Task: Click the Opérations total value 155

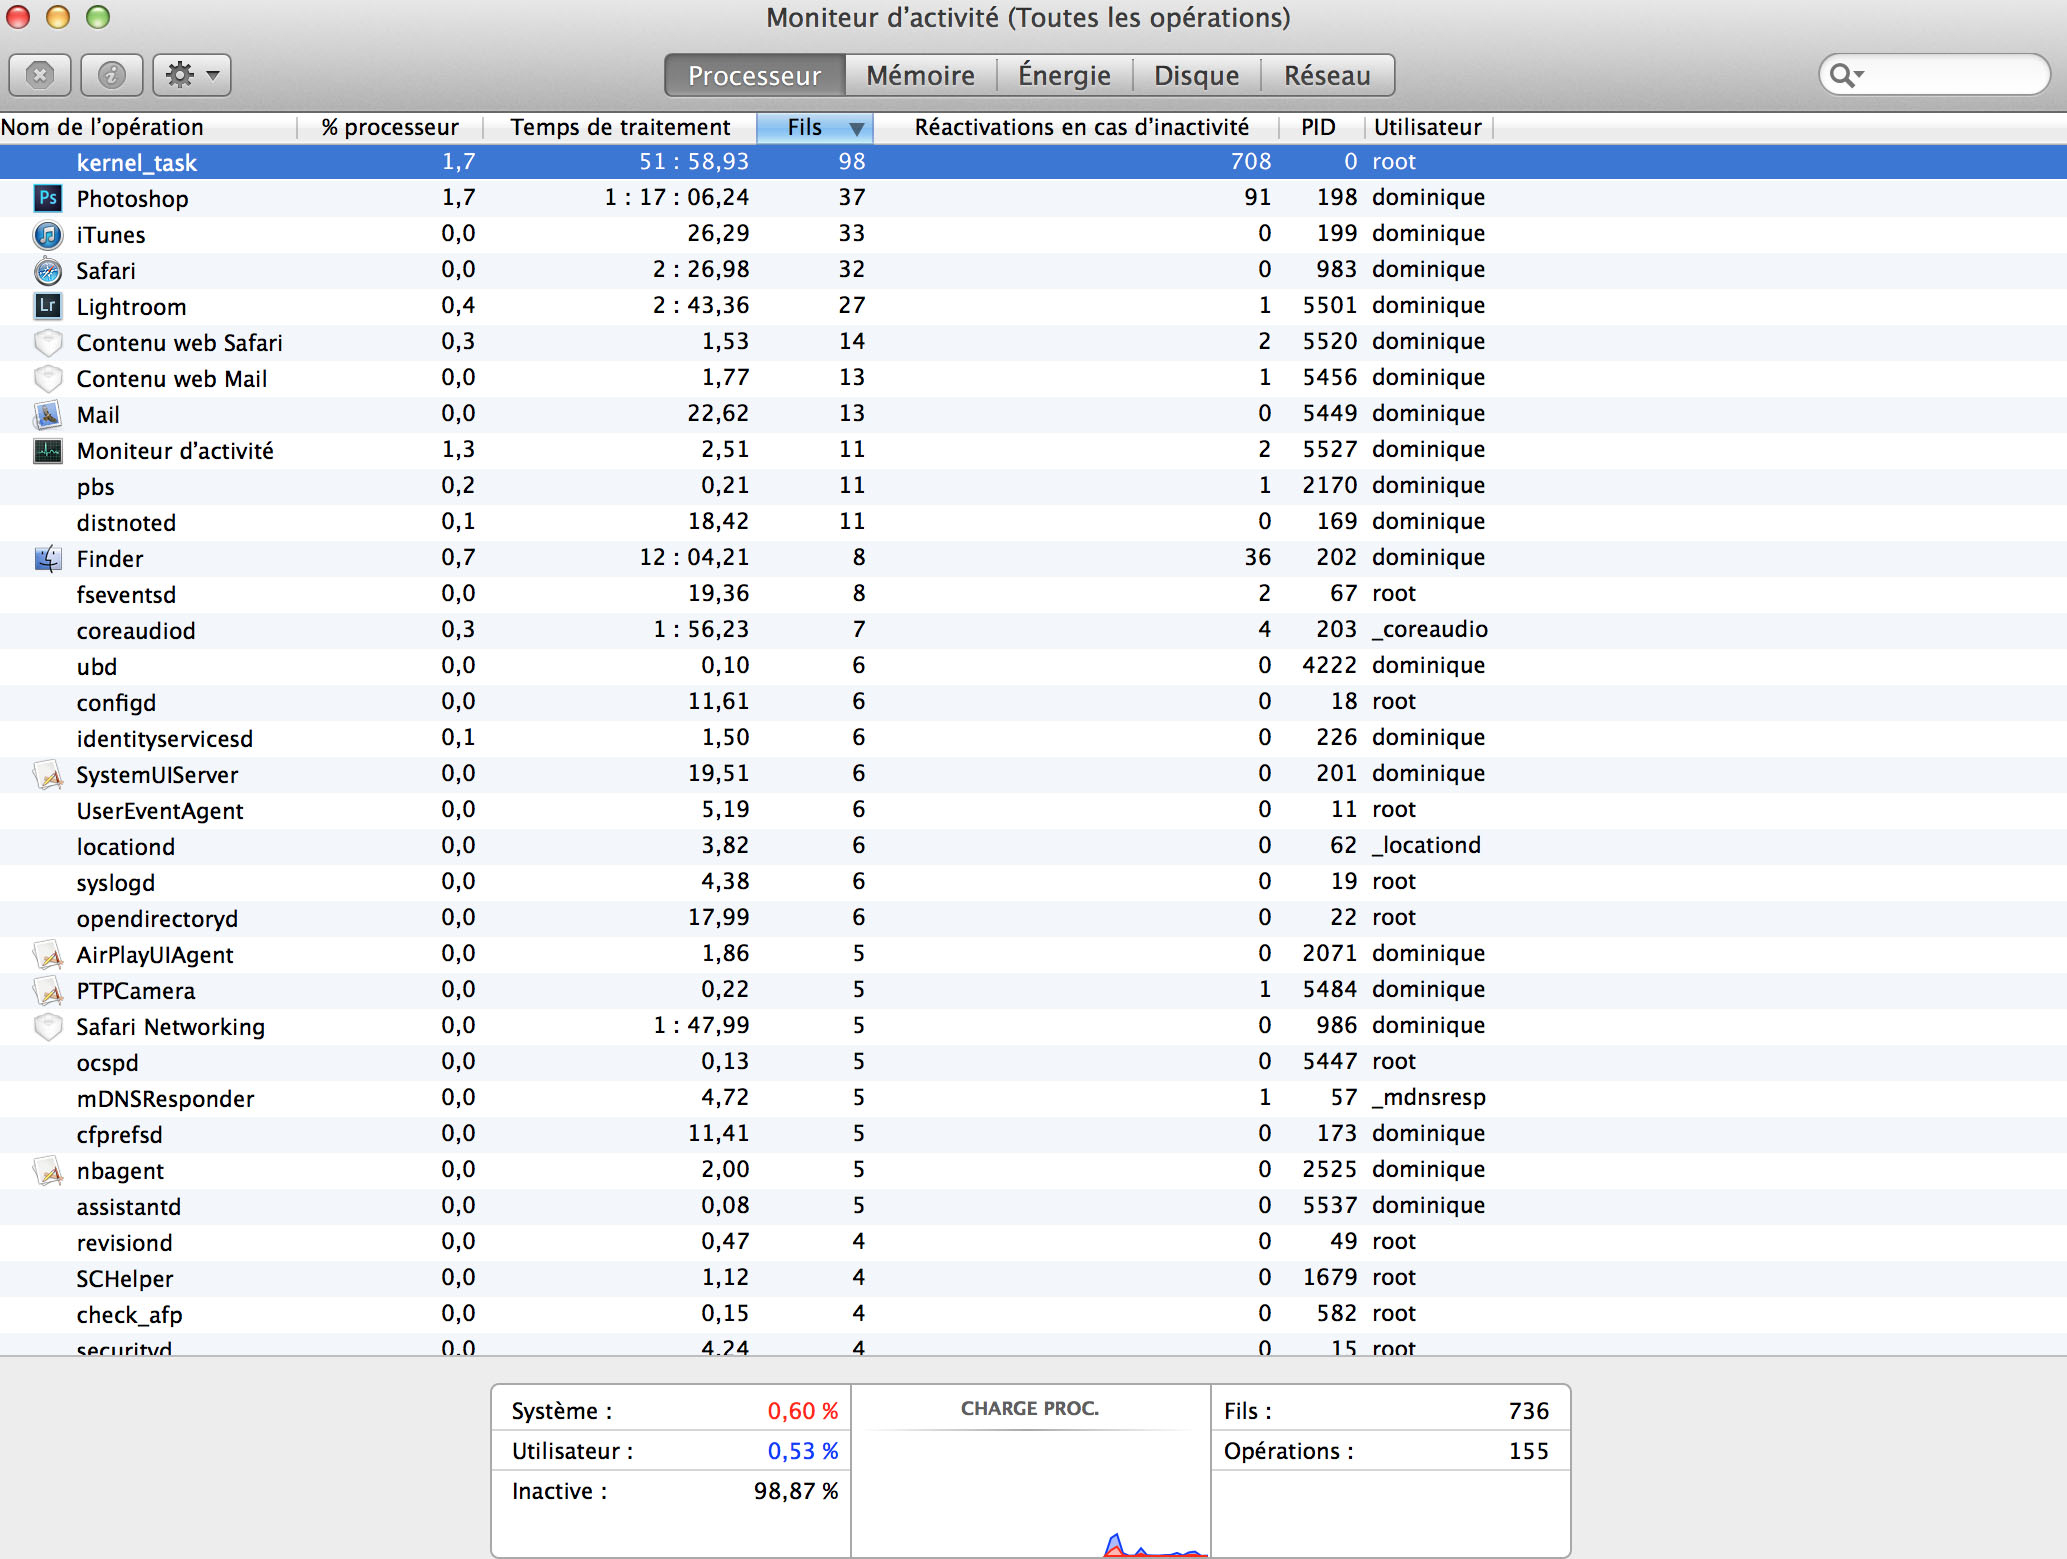Action: point(1529,1451)
